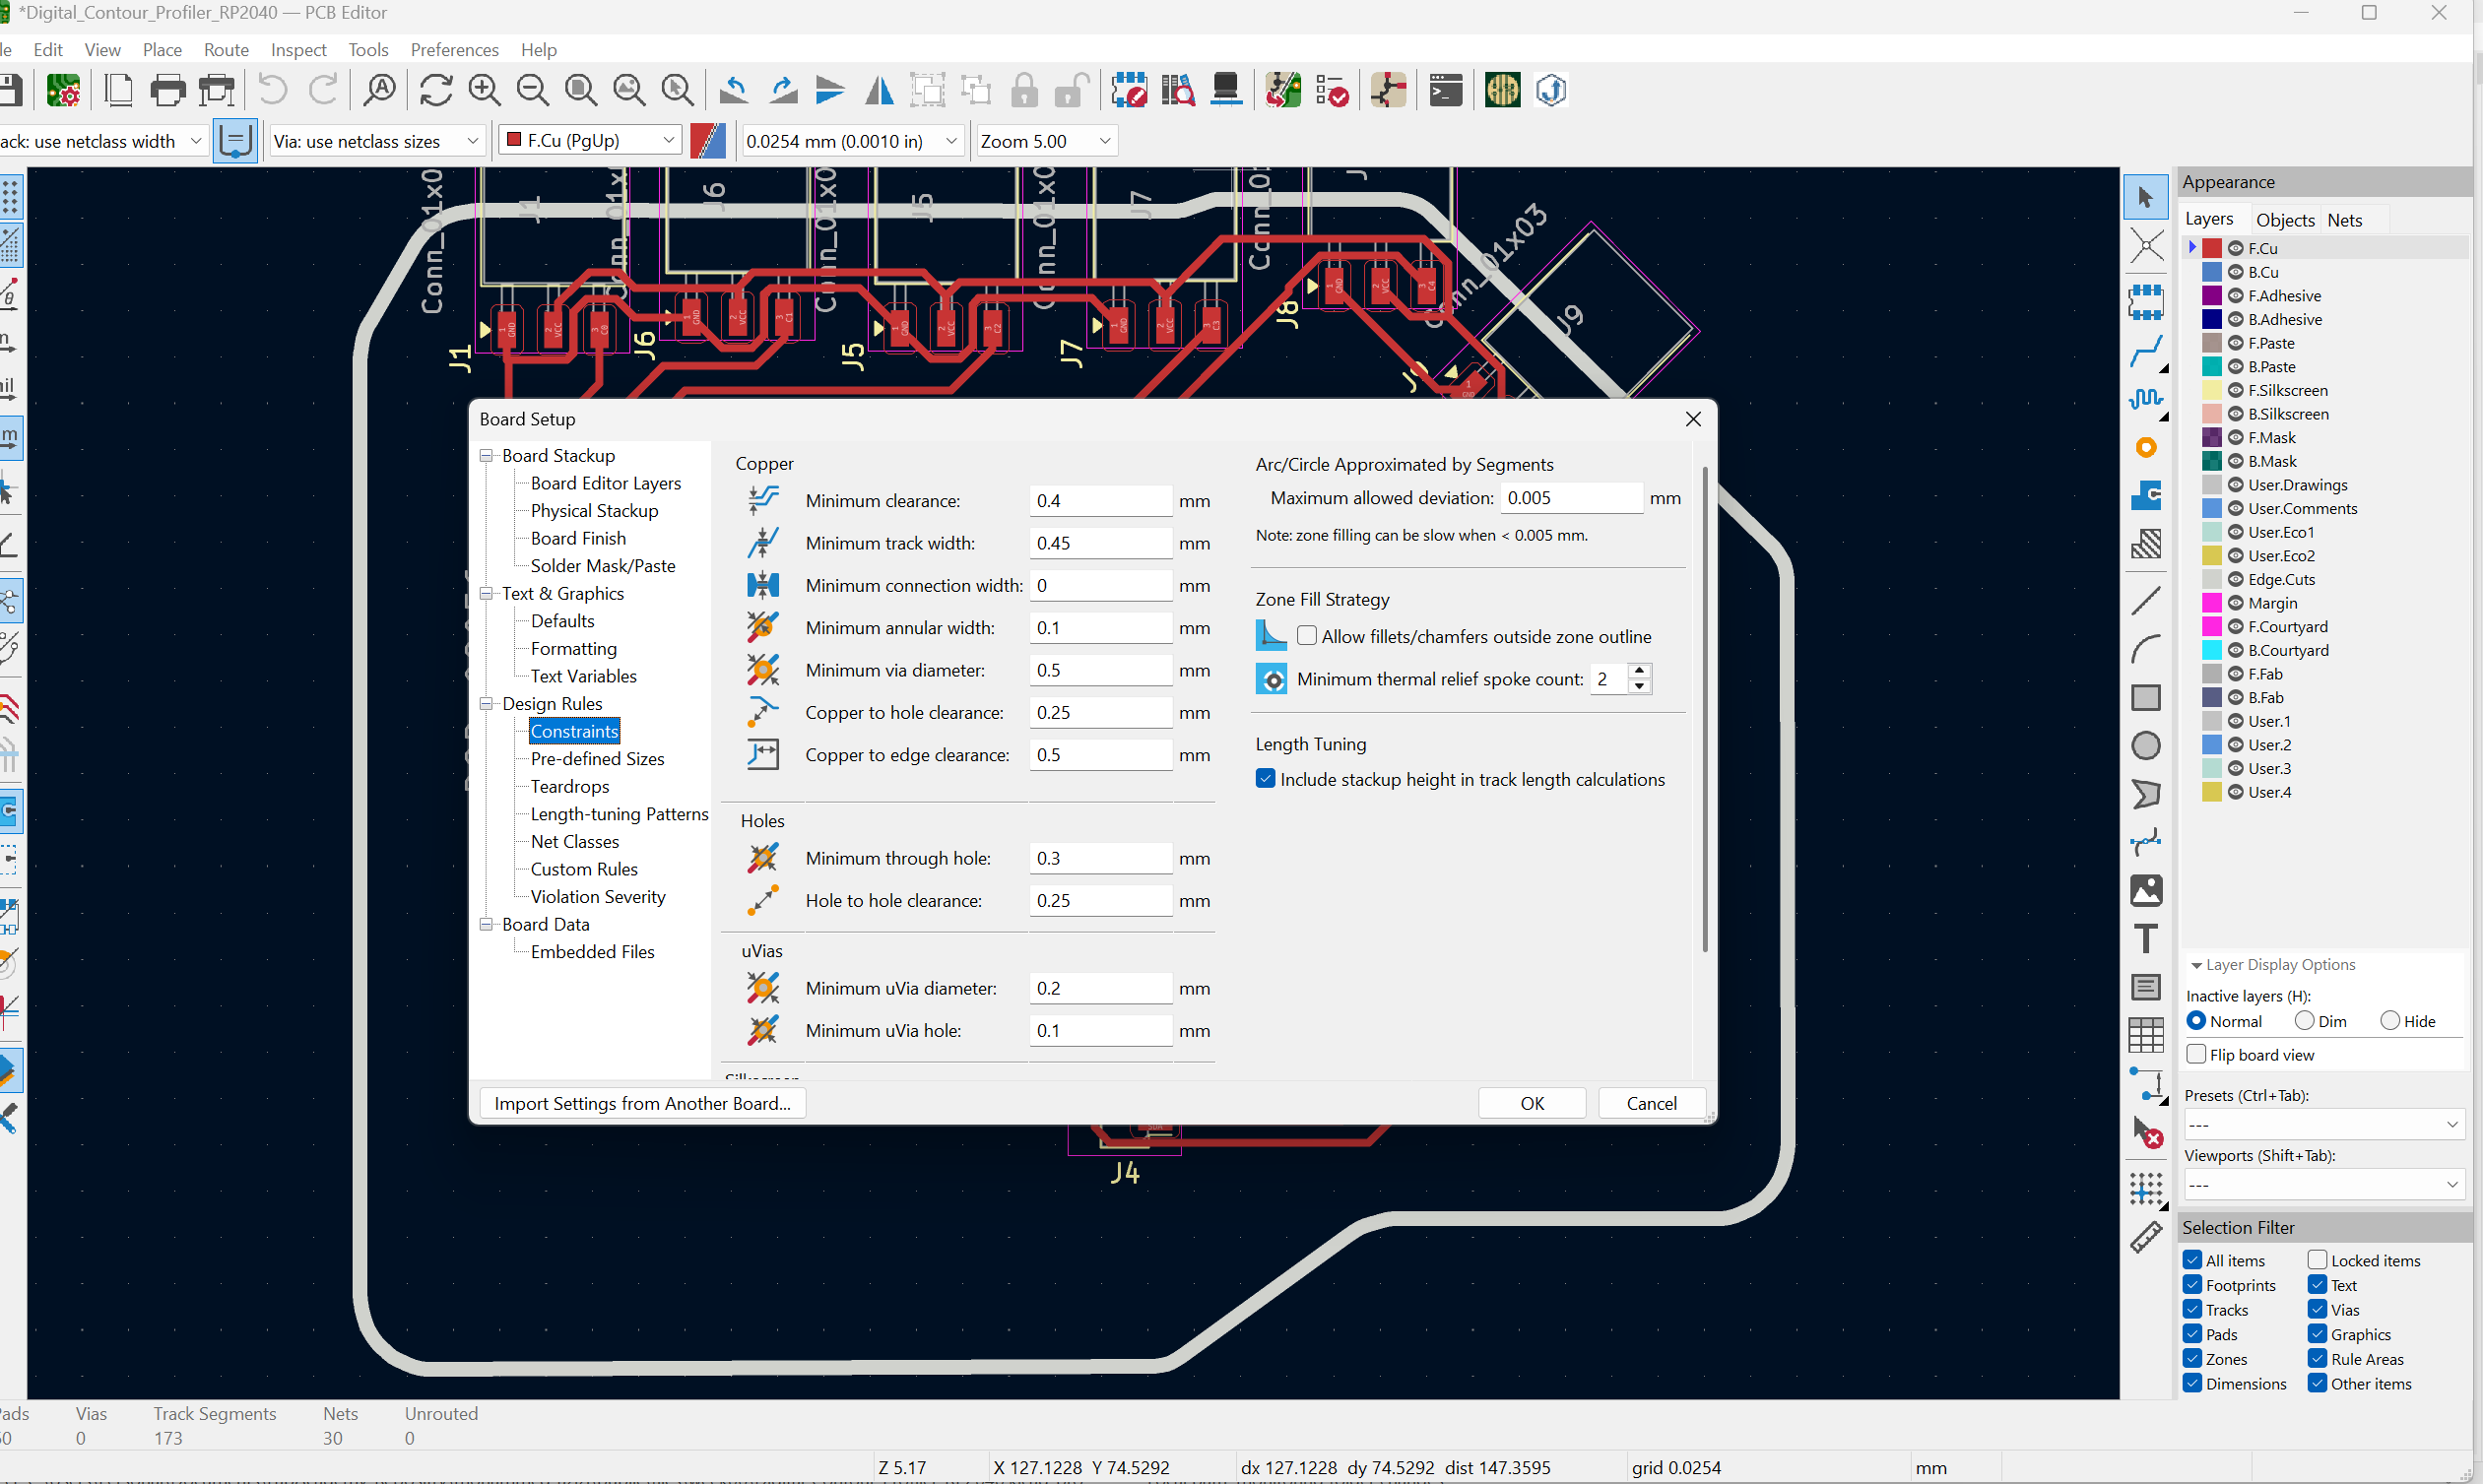Open the Place menu
2483x1484 pixels.
pos(162,50)
